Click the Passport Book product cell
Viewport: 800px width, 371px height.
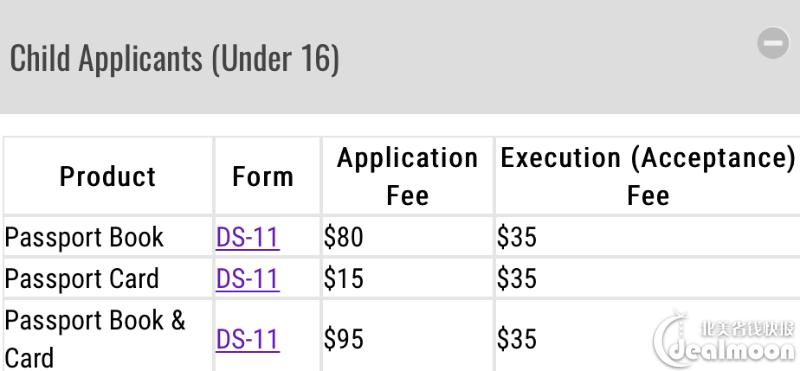click(x=108, y=237)
